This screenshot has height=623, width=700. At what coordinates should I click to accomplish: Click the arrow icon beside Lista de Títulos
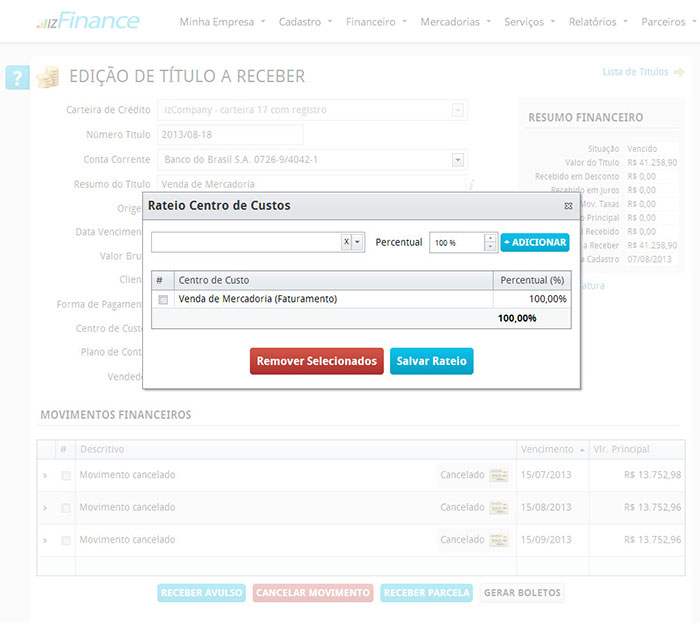(x=679, y=72)
